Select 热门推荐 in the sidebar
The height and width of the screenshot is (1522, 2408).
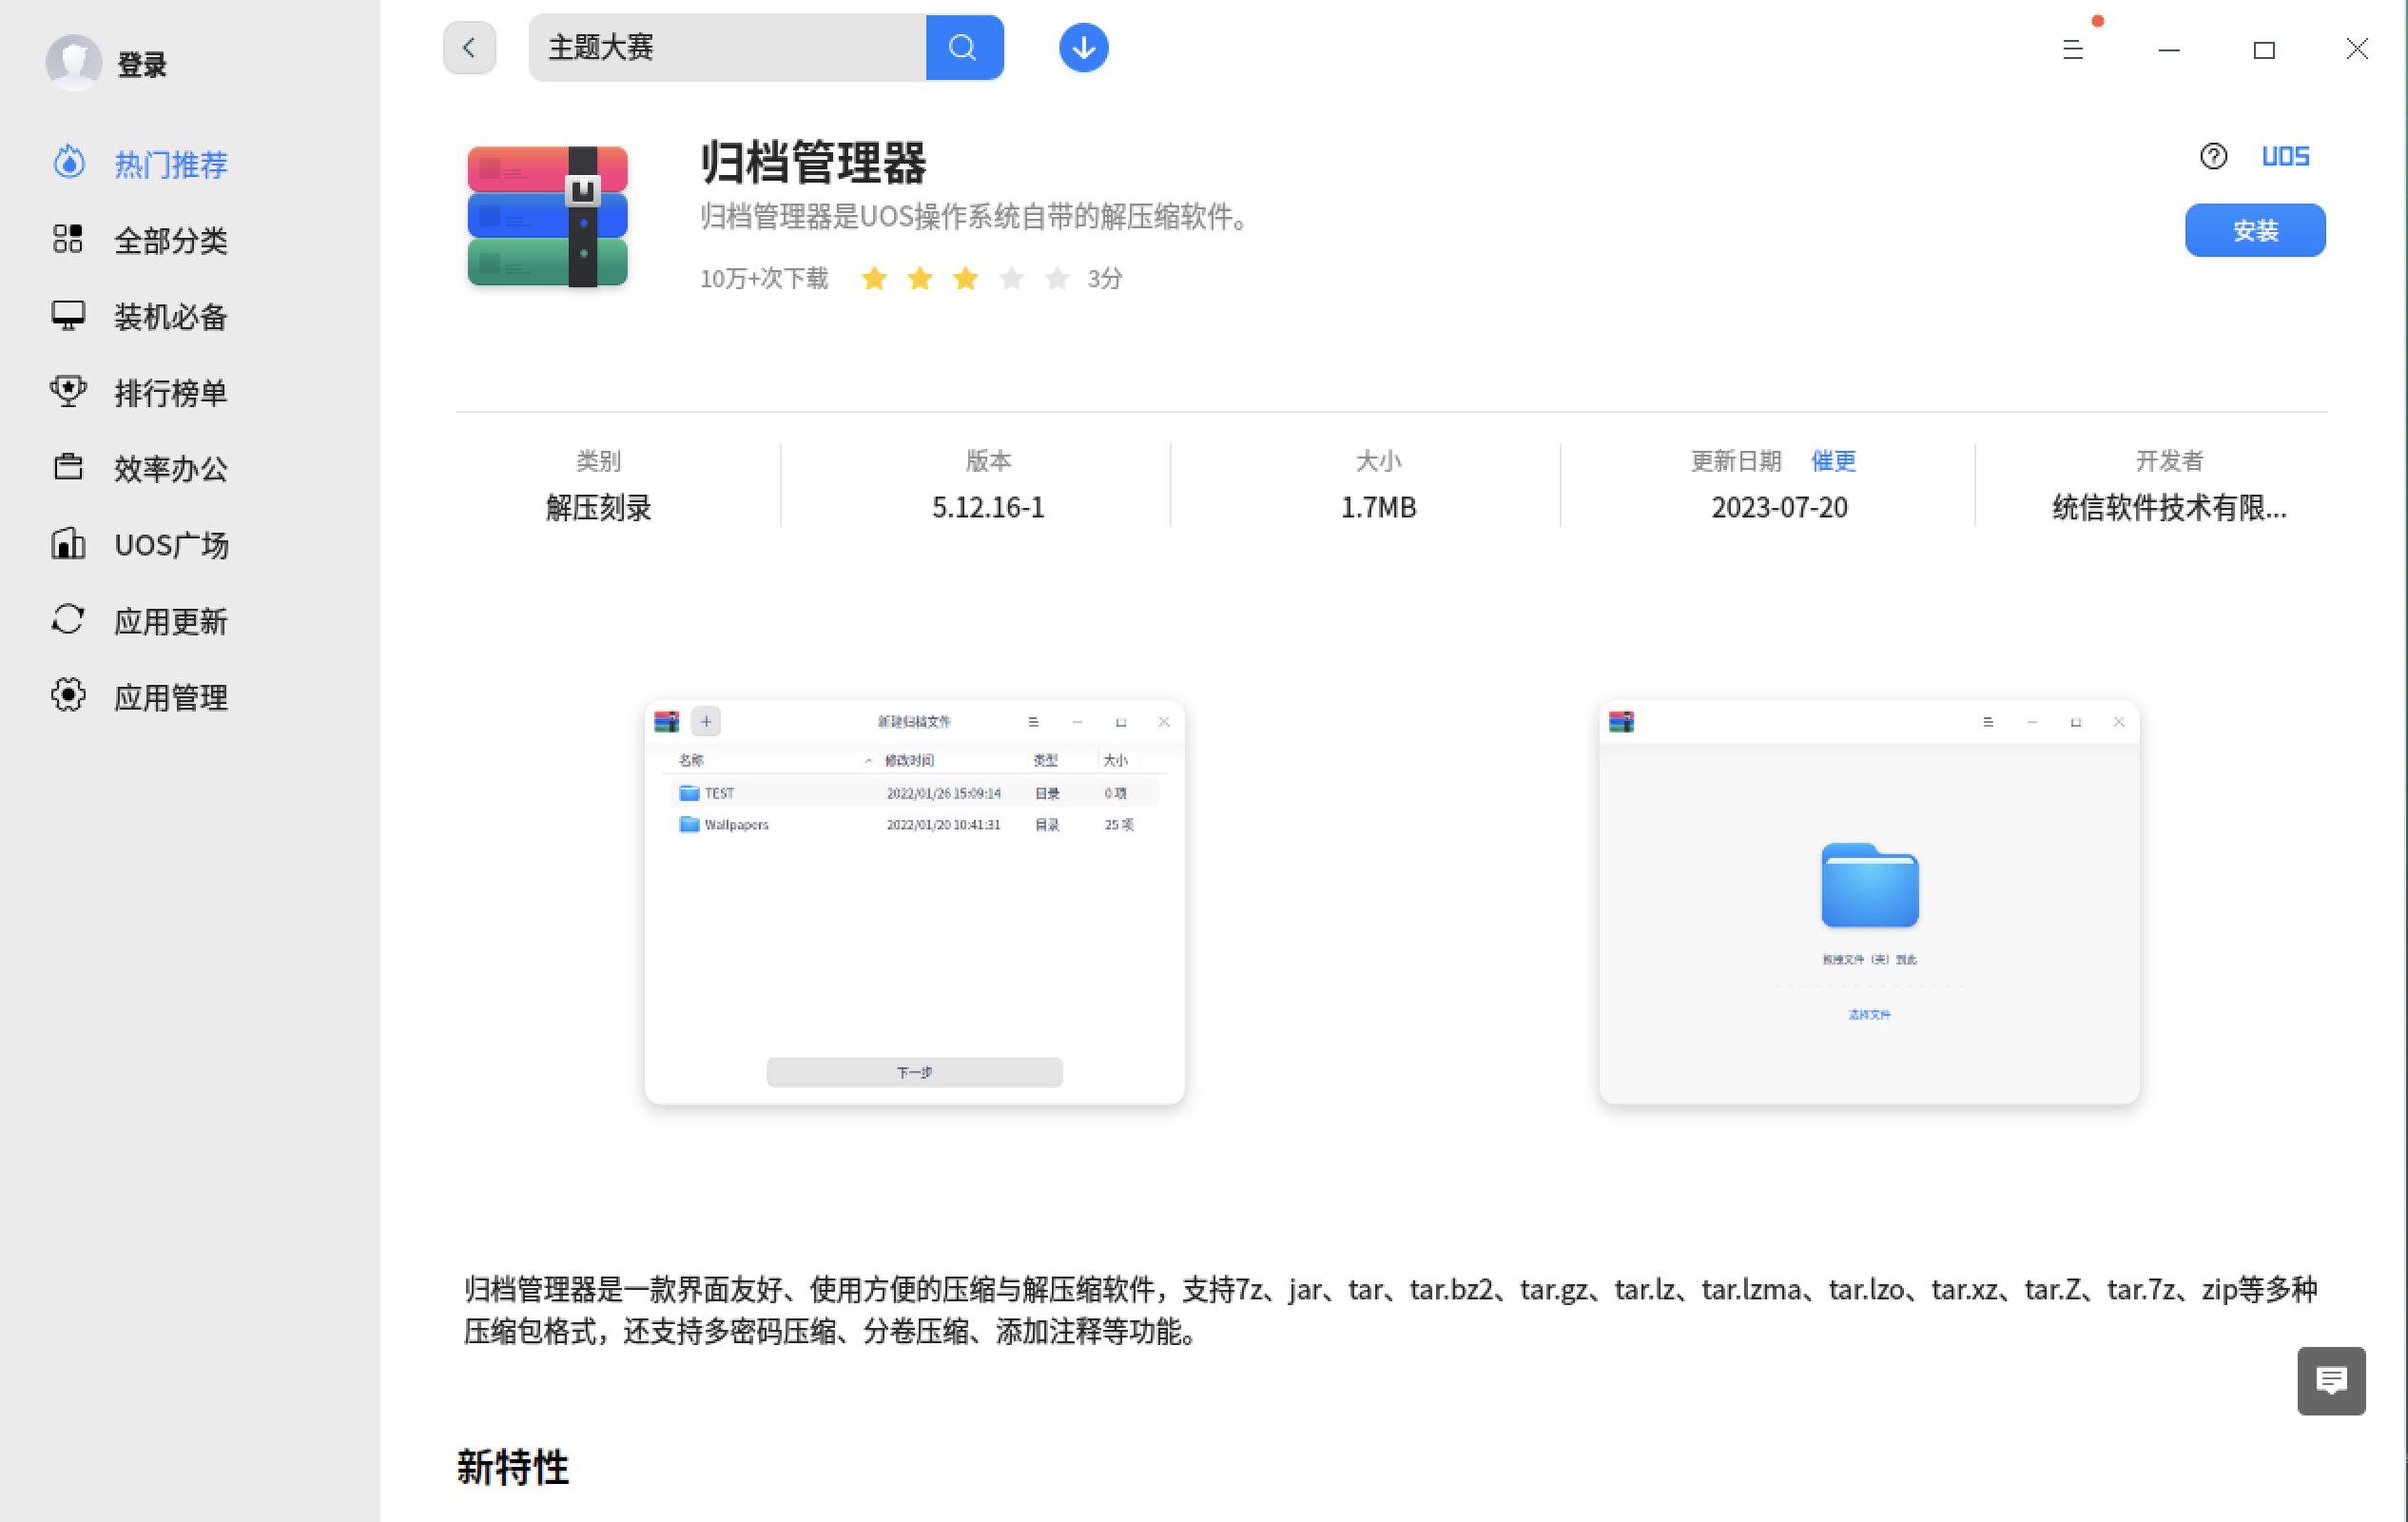pyautogui.click(x=170, y=164)
